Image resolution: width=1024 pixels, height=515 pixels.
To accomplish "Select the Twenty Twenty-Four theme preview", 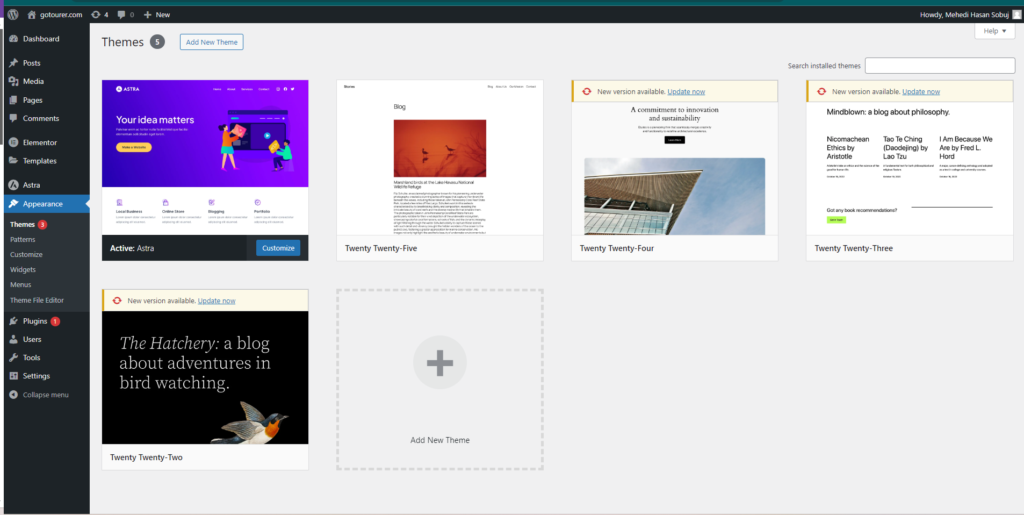I will [675, 168].
